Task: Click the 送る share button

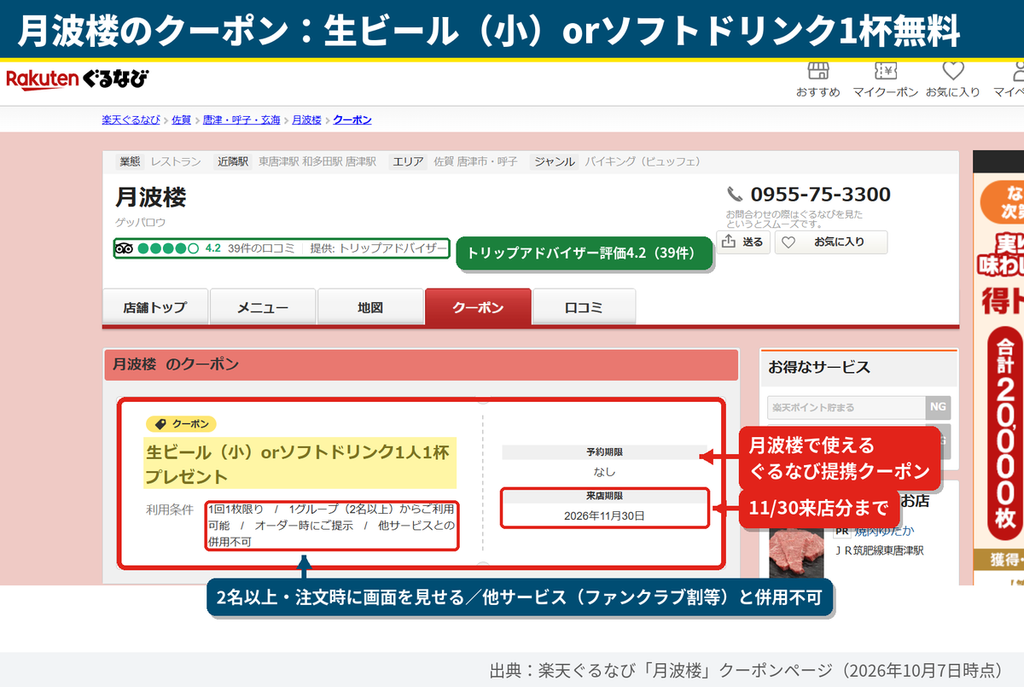Action: (x=743, y=242)
